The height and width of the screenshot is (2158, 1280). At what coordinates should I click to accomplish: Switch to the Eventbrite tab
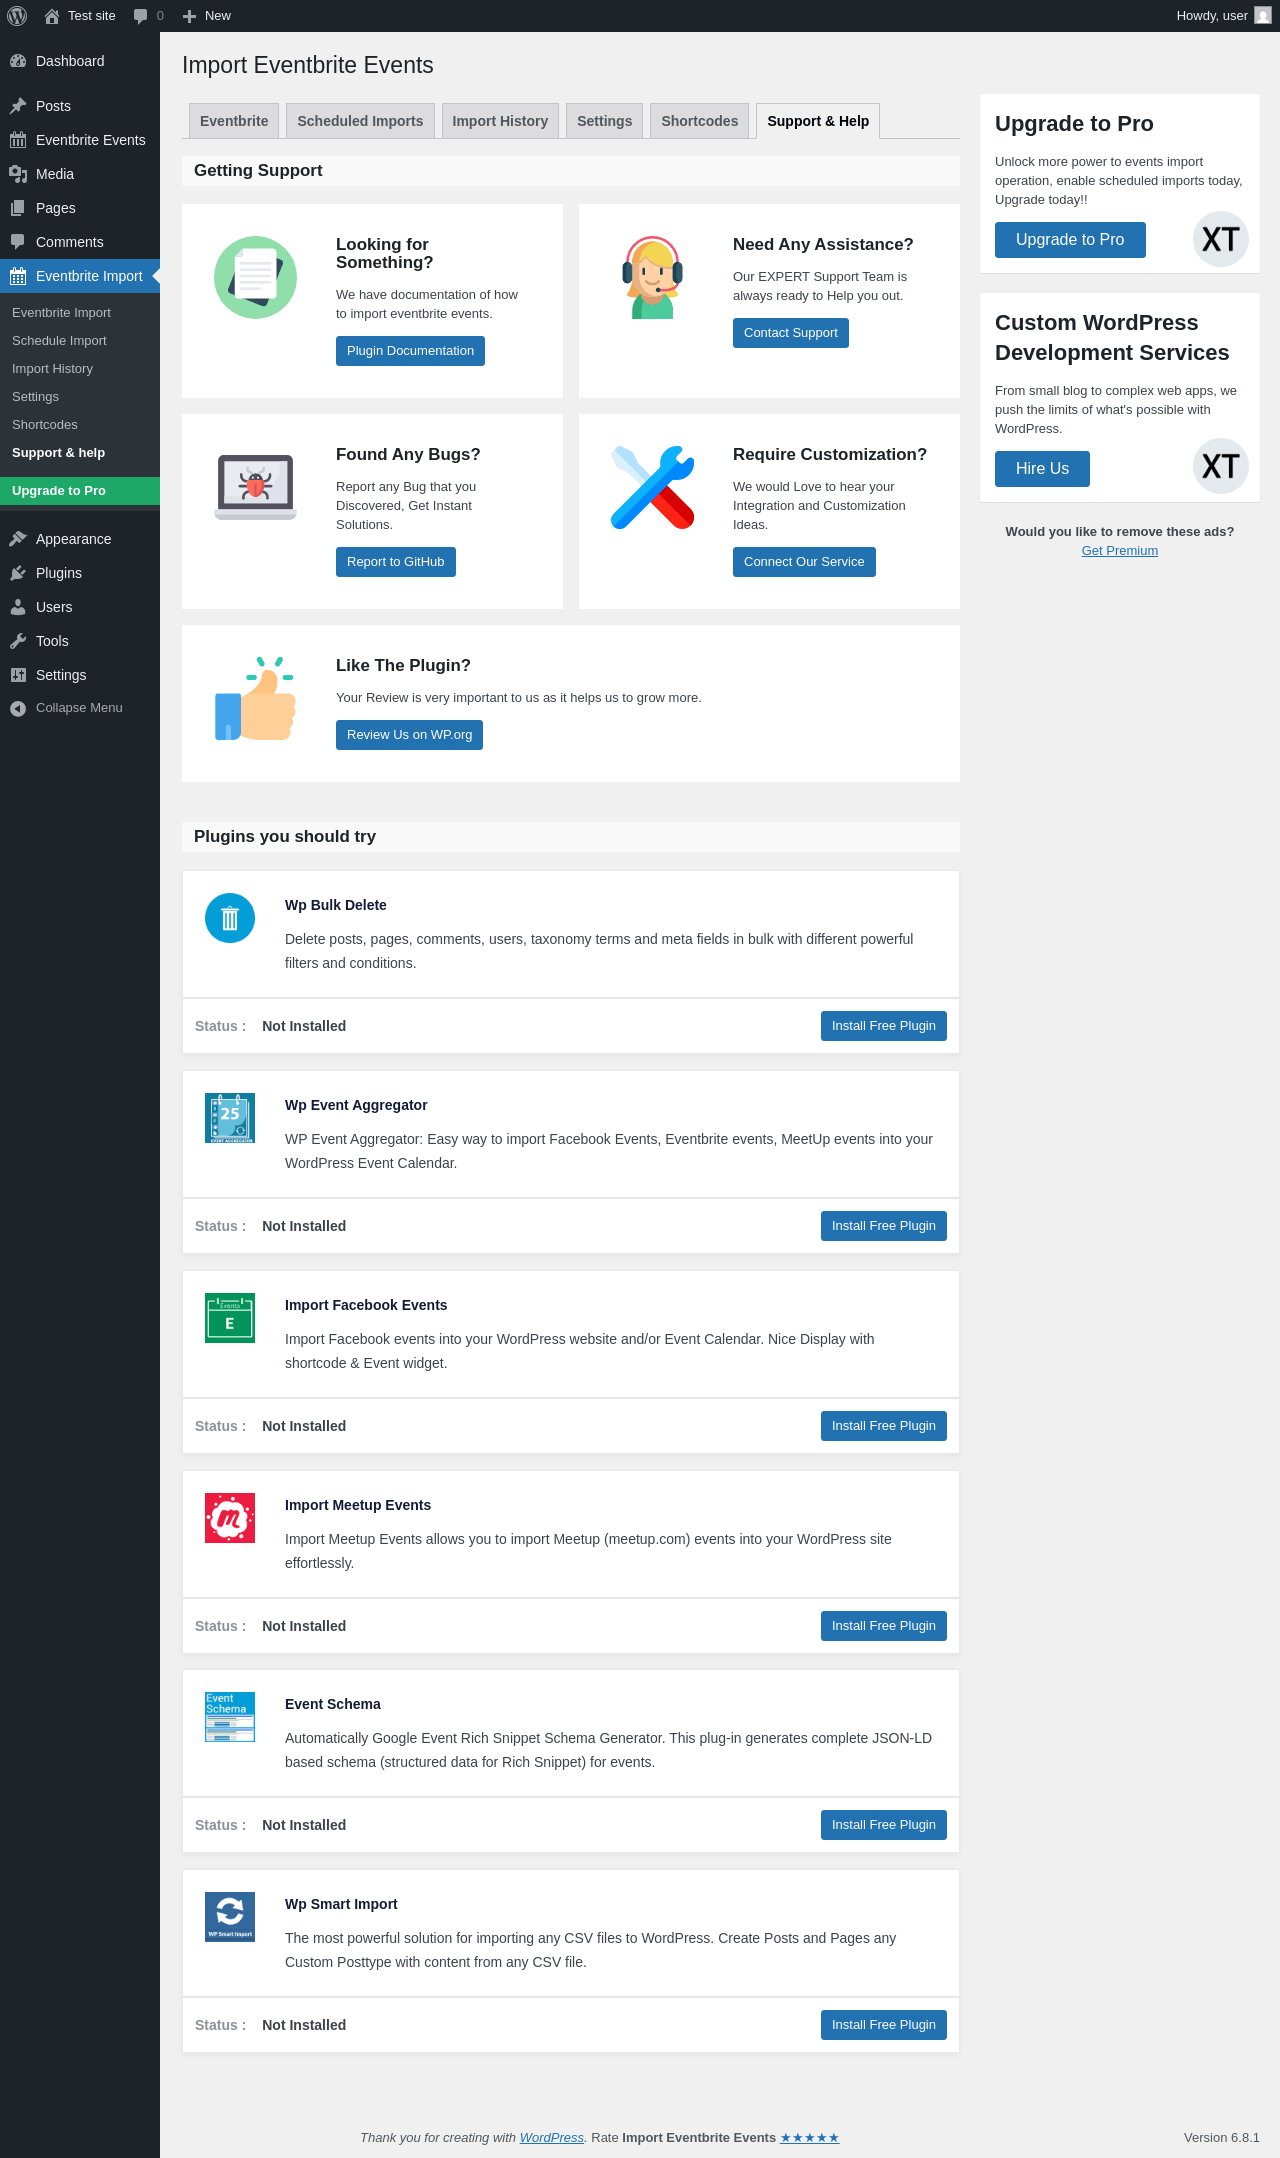(234, 121)
